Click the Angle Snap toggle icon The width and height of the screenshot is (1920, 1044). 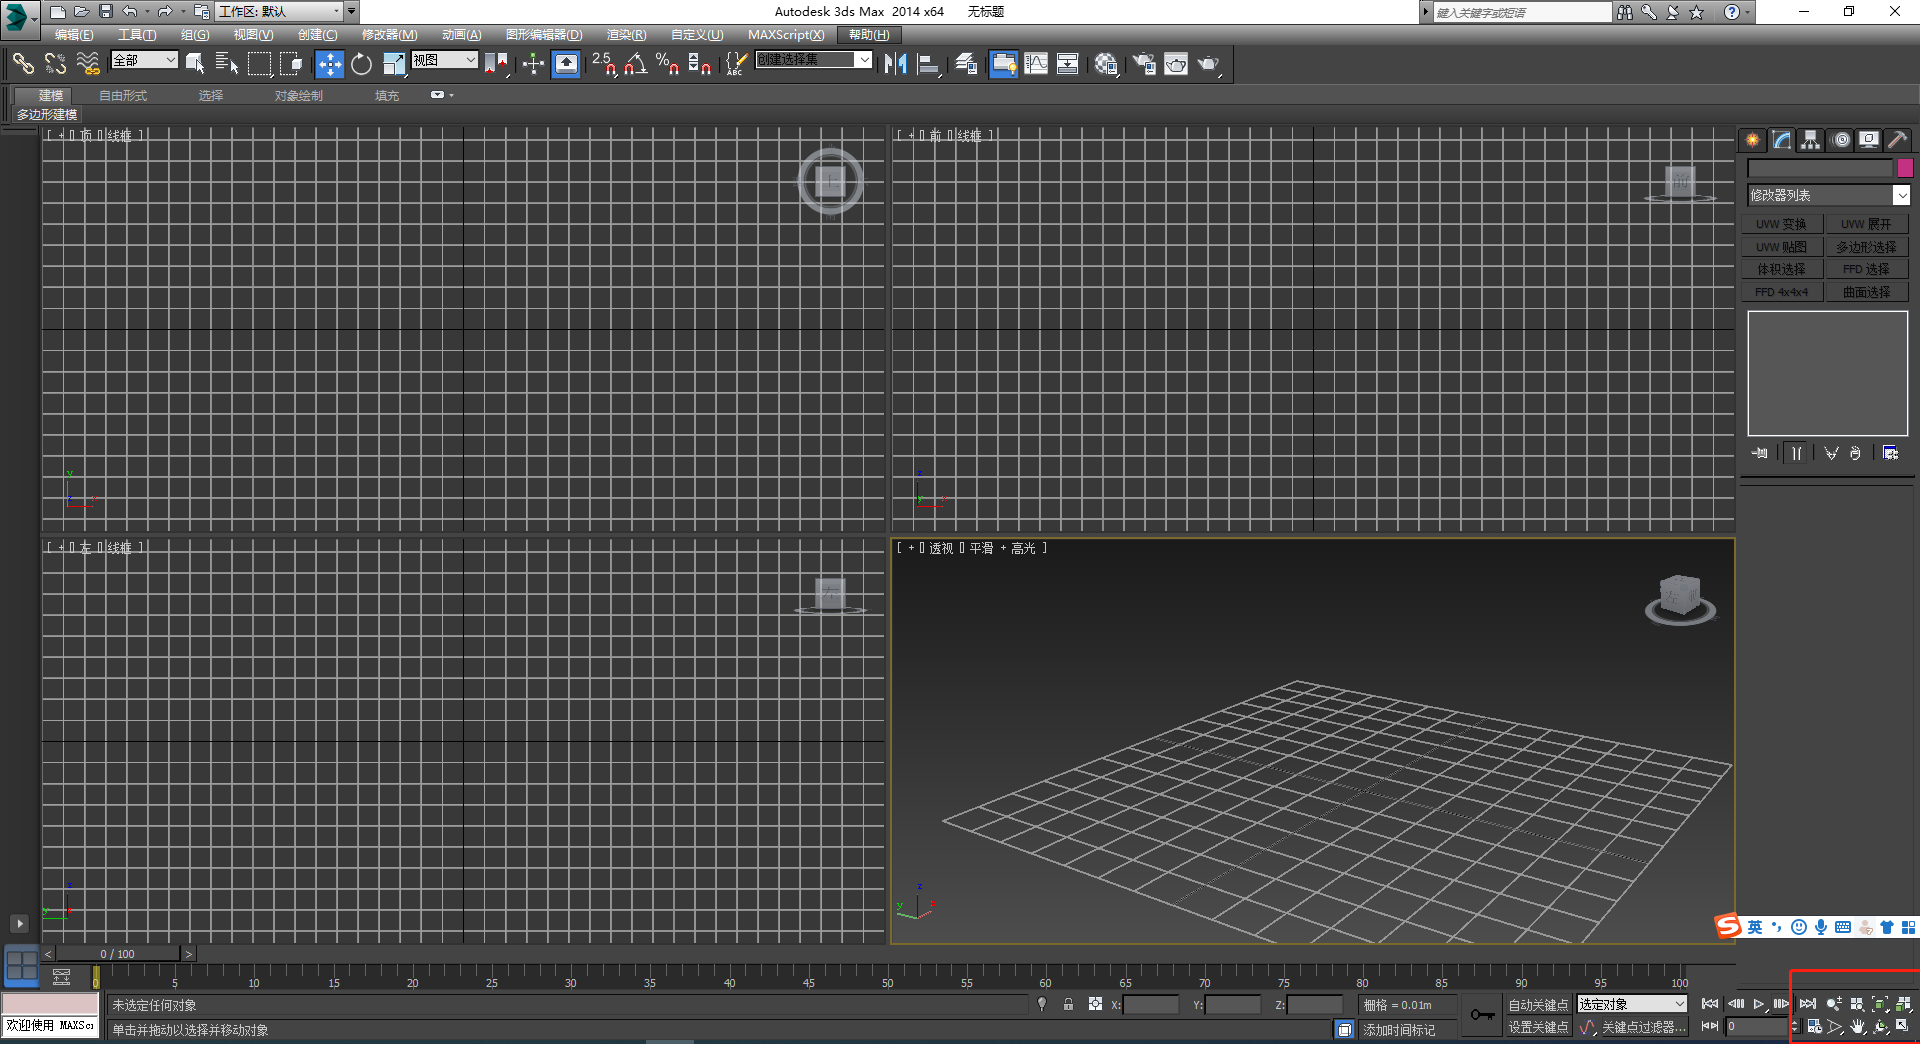pyautogui.click(x=635, y=64)
